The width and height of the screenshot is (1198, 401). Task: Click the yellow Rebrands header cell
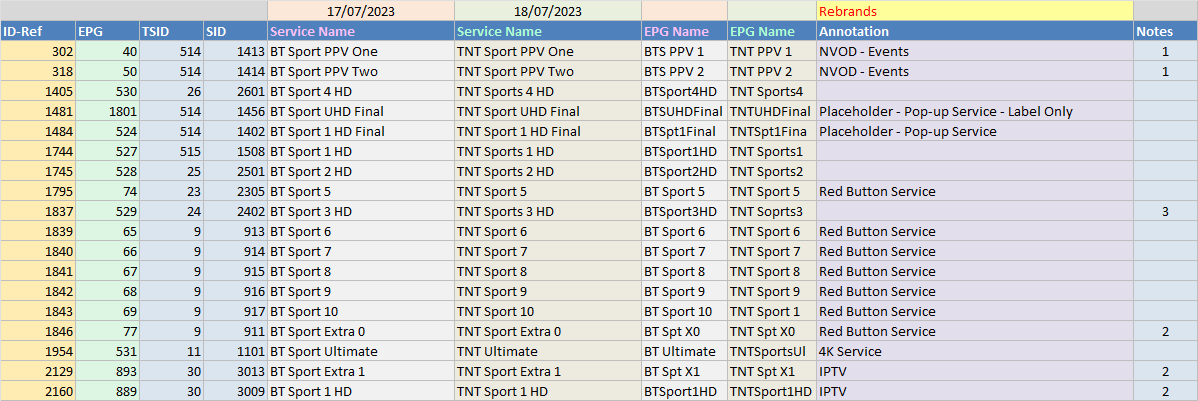coord(973,11)
